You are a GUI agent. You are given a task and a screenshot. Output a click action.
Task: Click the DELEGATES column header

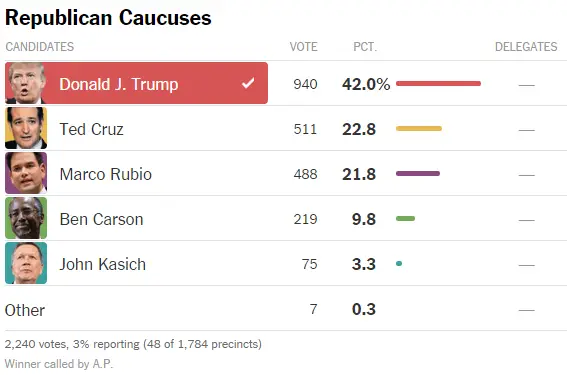point(526,47)
